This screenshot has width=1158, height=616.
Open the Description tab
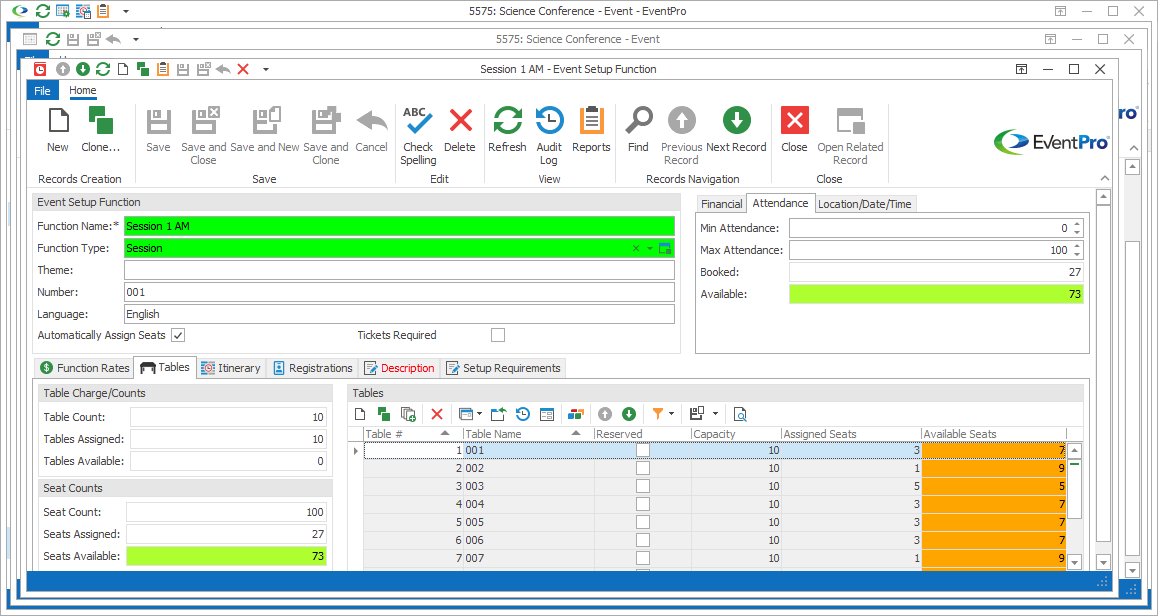pyautogui.click(x=400, y=368)
